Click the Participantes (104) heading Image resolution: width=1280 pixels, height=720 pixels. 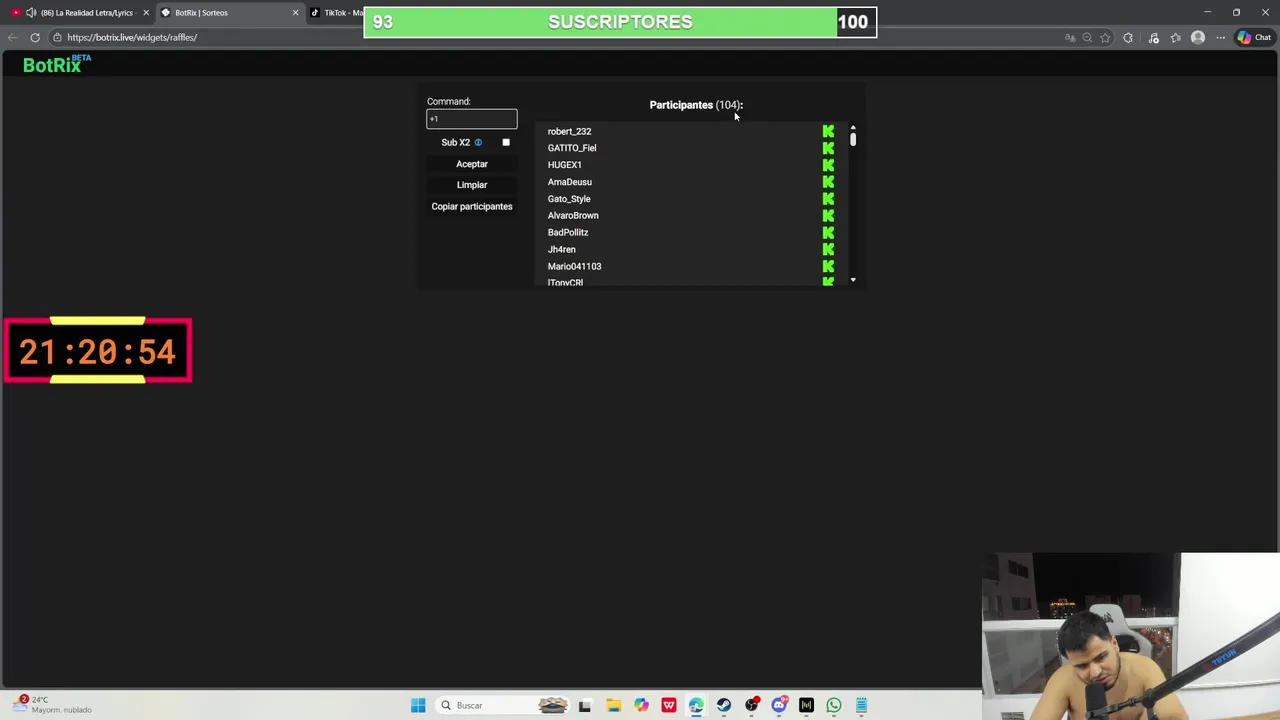click(x=696, y=105)
